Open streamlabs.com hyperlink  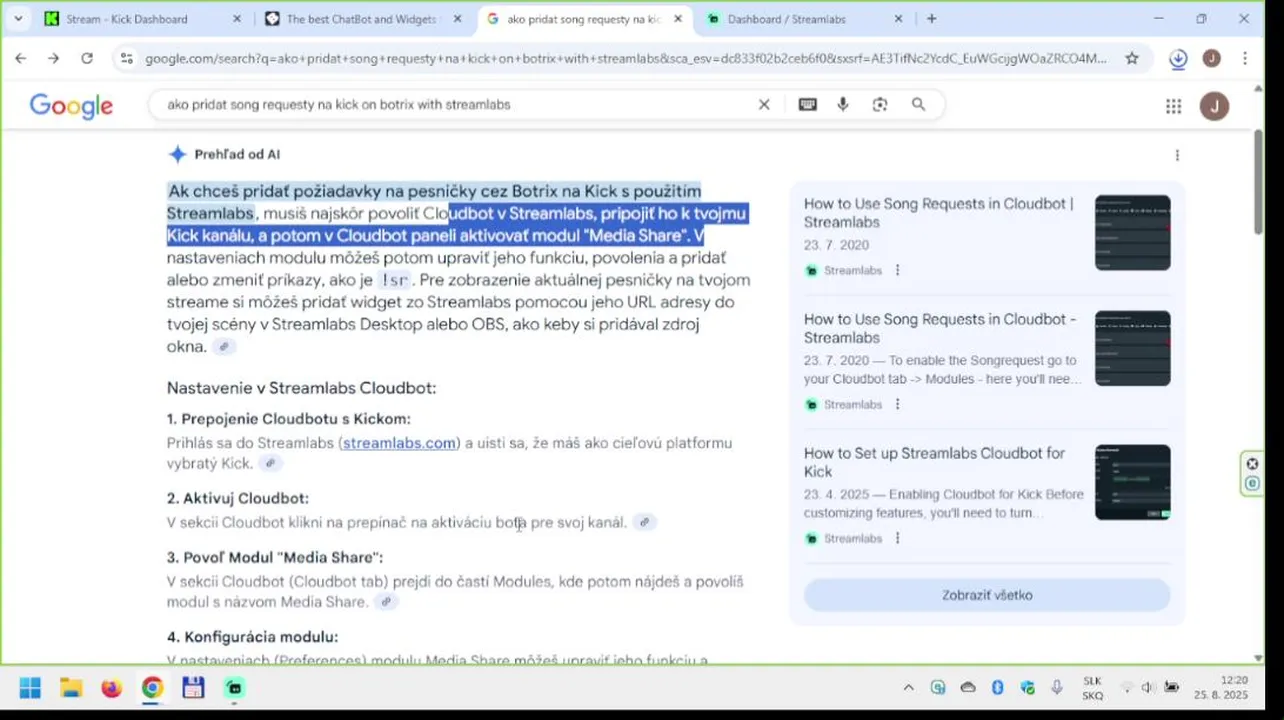click(399, 443)
